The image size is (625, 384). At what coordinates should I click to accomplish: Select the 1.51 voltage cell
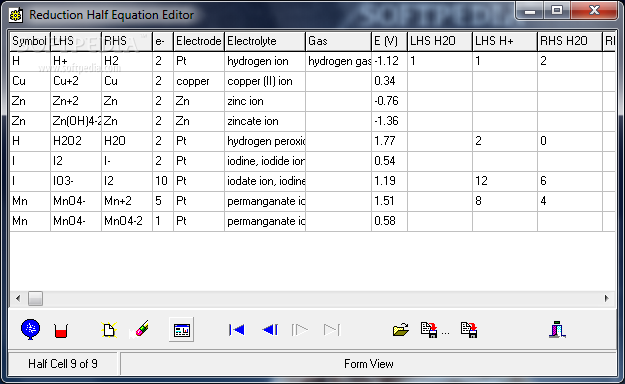point(389,201)
